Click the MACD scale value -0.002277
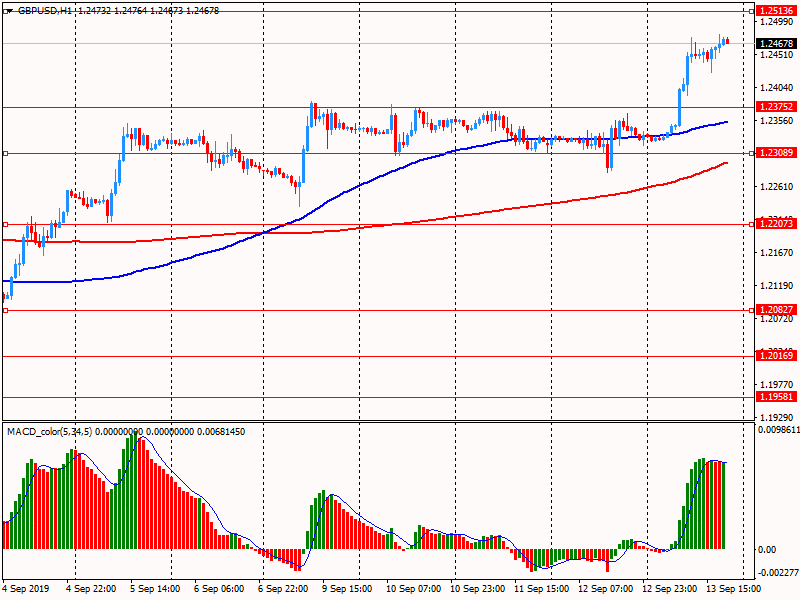This screenshot has height=600, width=800. (779, 573)
